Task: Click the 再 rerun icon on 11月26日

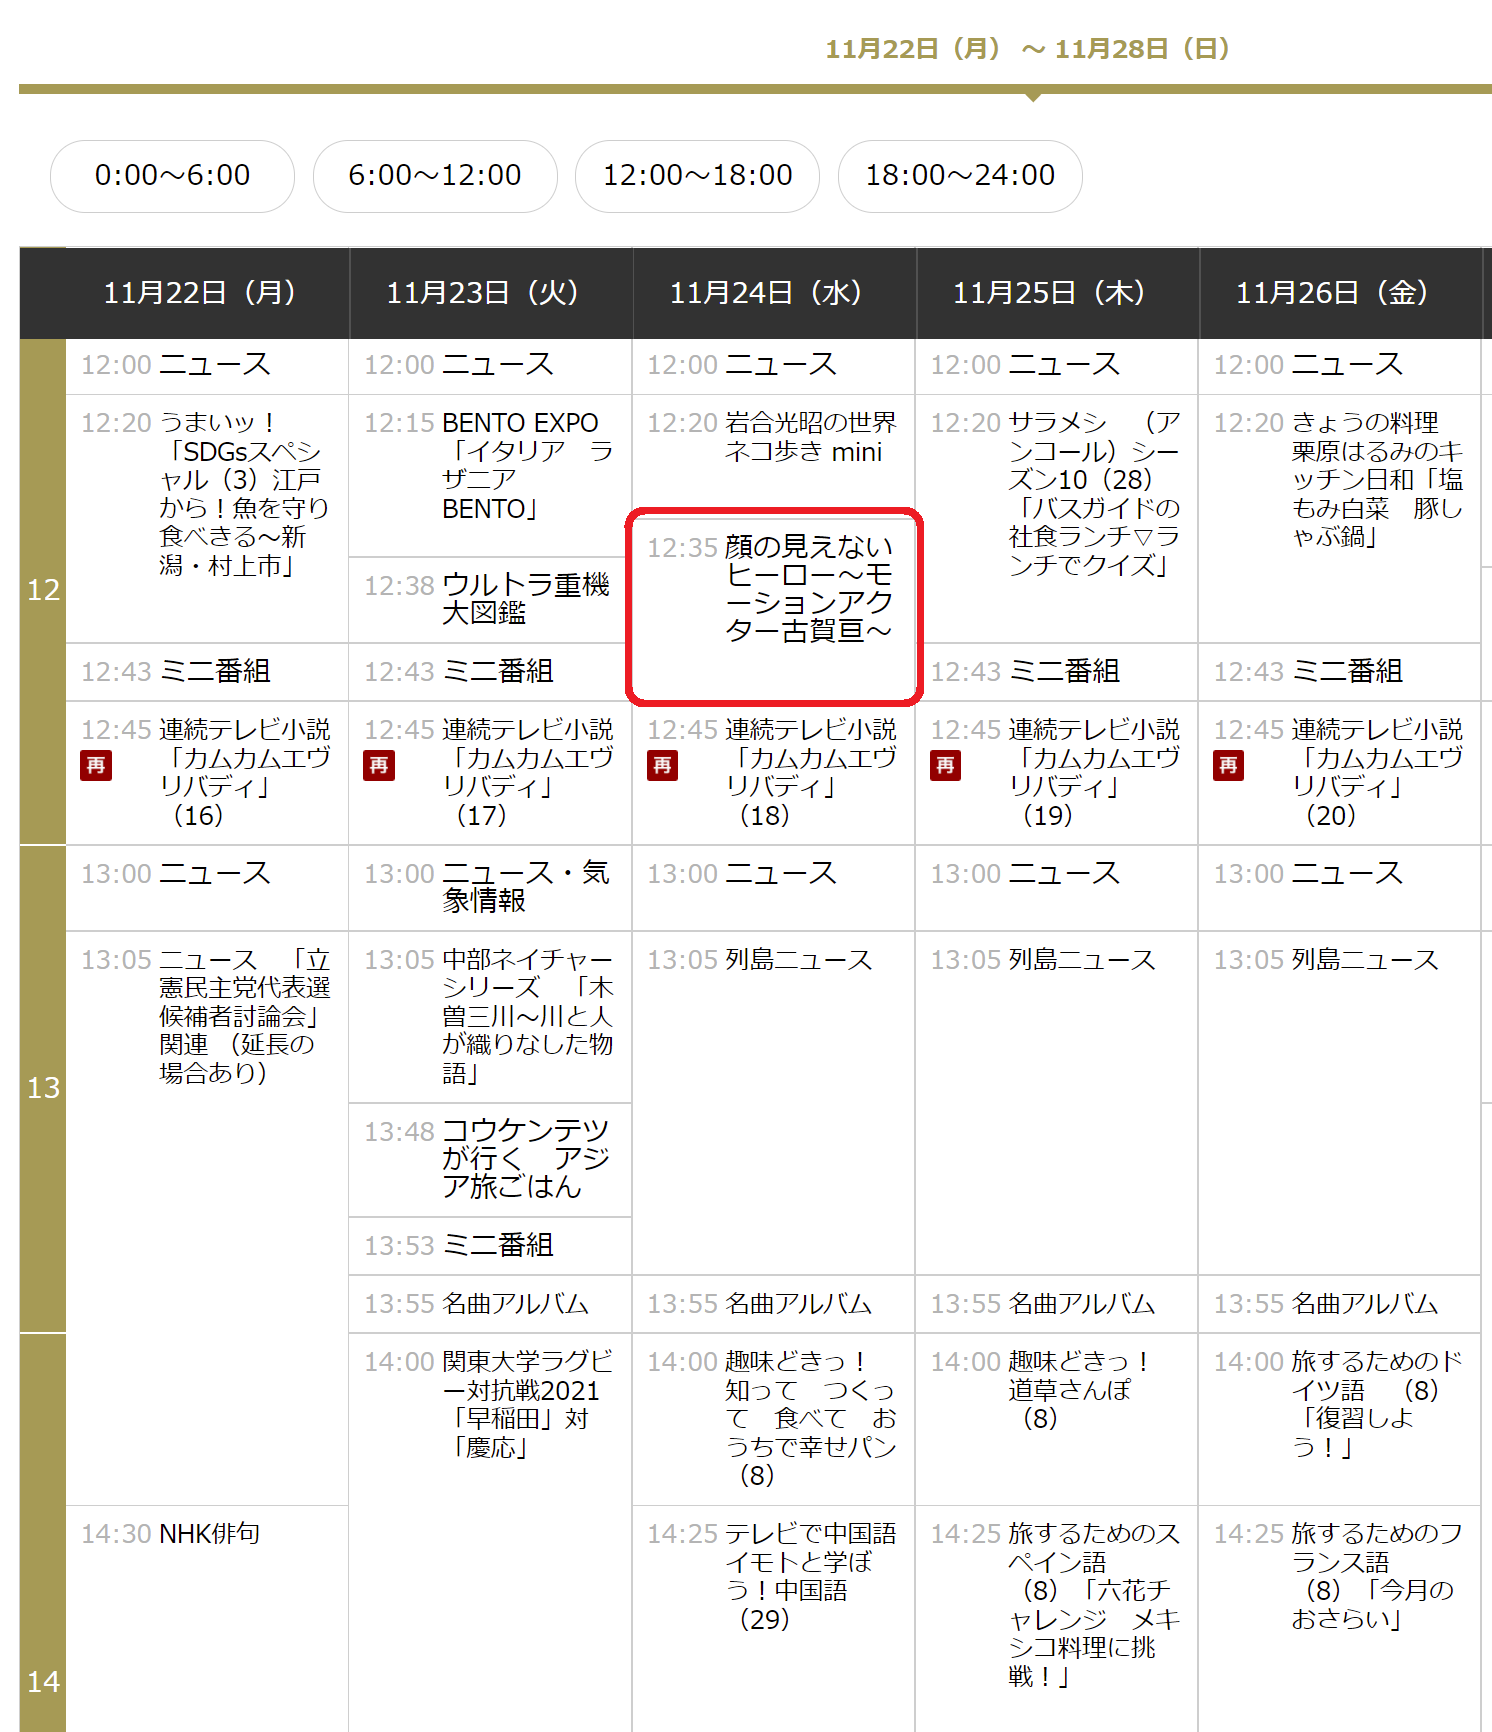Action: (x=1228, y=765)
